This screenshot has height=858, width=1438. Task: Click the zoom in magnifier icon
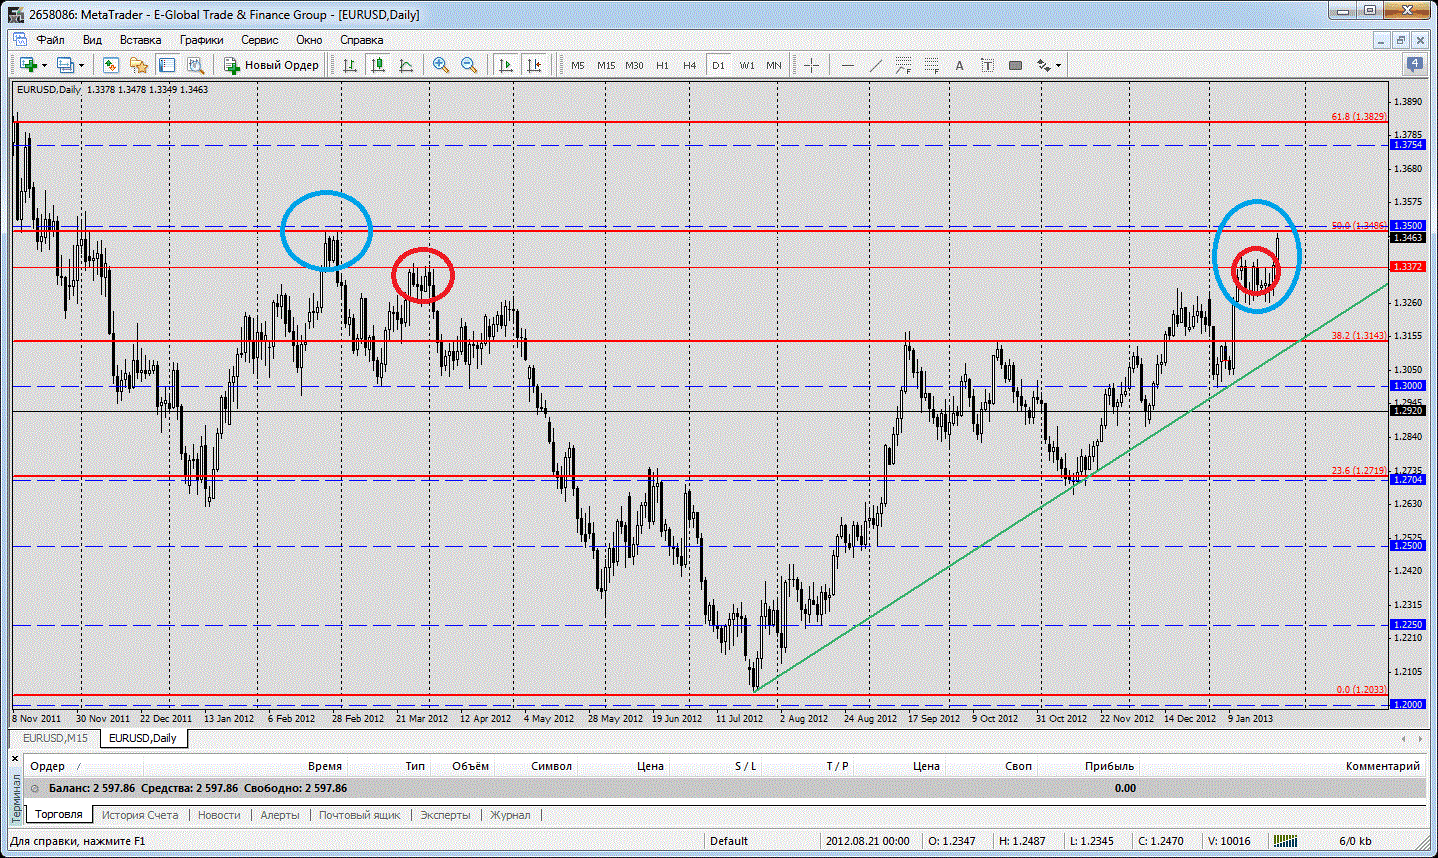click(440, 65)
